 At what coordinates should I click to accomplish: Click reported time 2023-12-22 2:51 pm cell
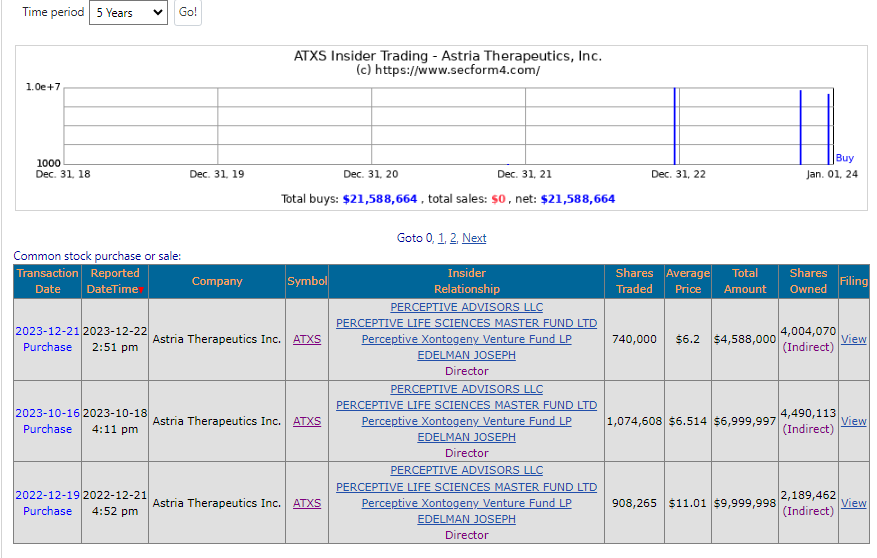click(115, 339)
